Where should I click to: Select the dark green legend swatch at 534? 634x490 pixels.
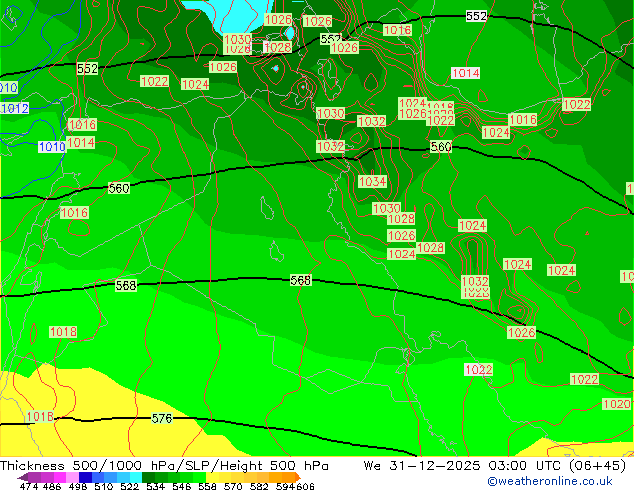pos(148,477)
